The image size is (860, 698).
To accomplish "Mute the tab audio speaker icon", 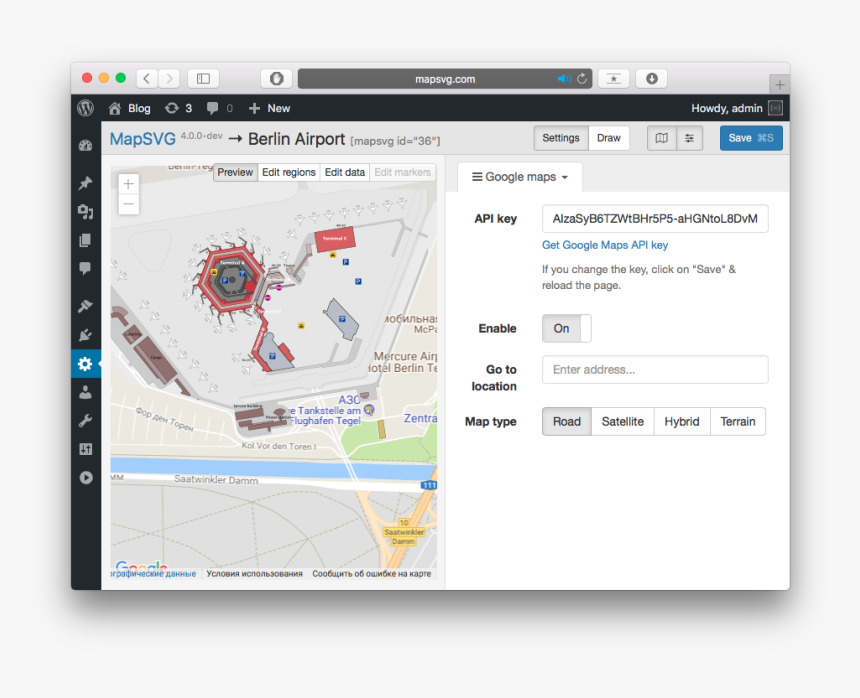I will click(x=564, y=79).
